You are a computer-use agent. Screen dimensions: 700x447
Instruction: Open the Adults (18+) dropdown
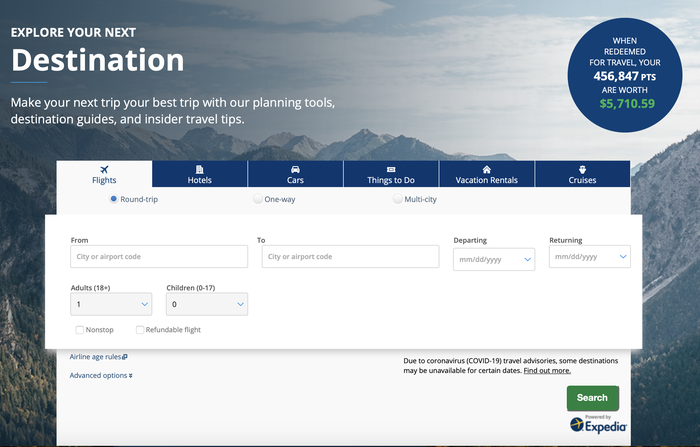pos(111,304)
